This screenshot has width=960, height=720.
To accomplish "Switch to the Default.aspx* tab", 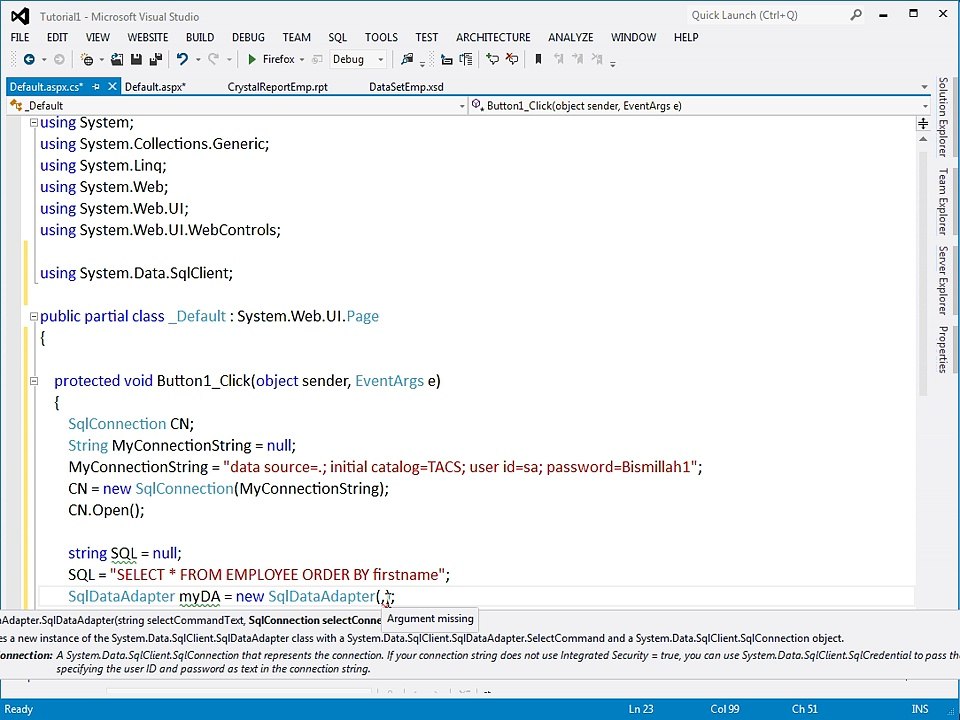I will (156, 87).
